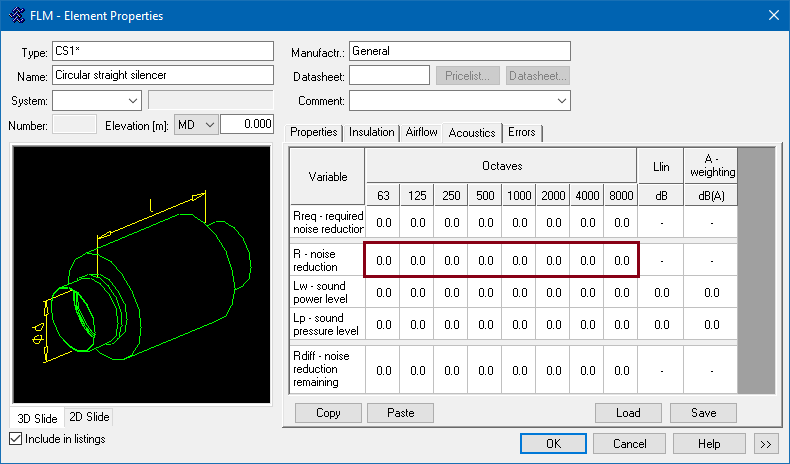Image resolution: width=790 pixels, height=464 pixels.
Task: Select Lp sound pressure level Llin dB cell
Action: click(662, 324)
